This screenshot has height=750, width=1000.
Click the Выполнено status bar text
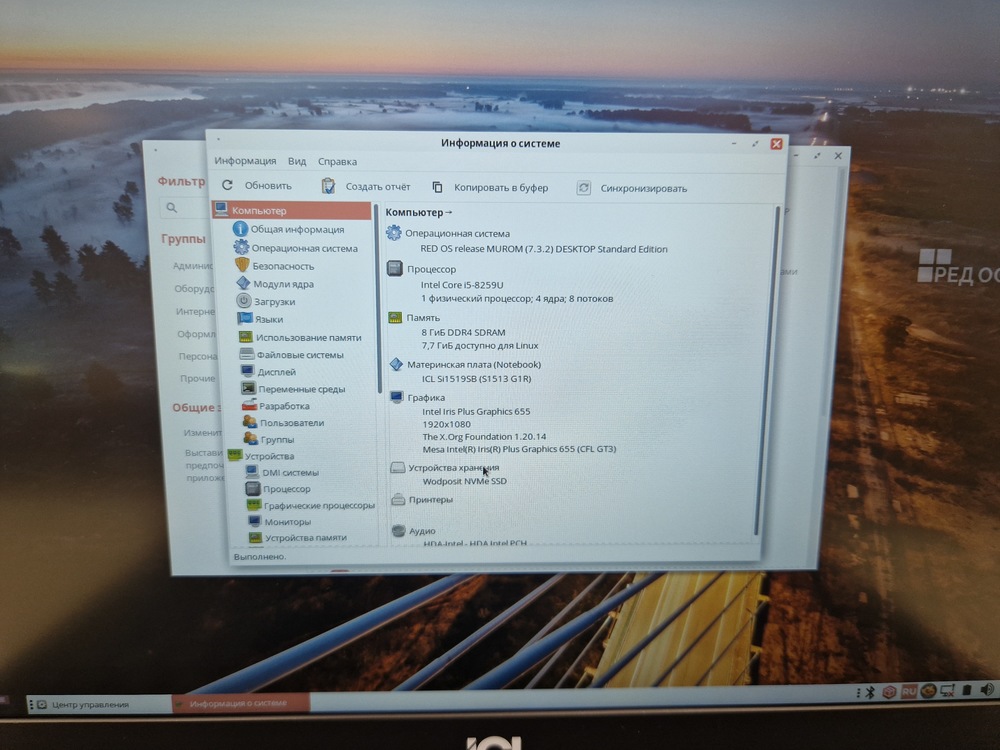pos(260,557)
